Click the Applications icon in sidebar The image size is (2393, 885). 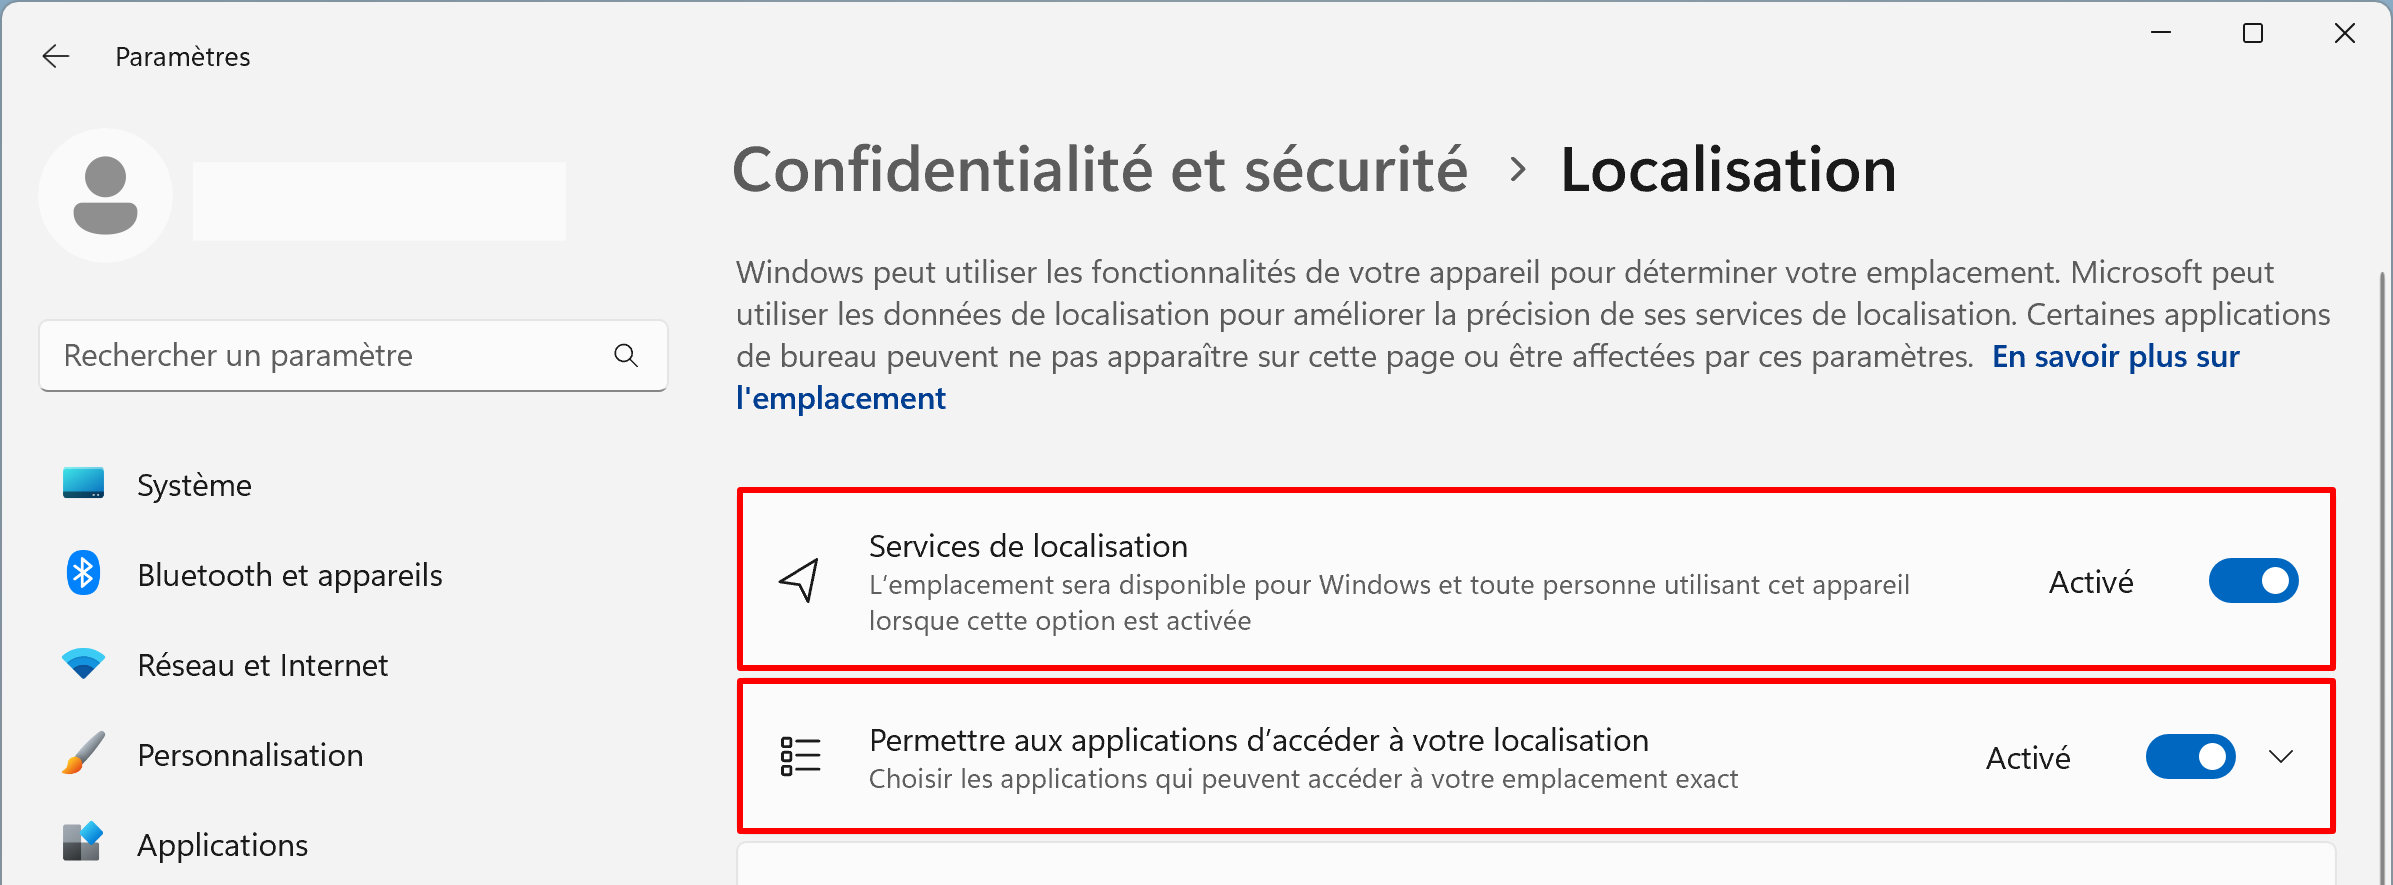pos(83,842)
